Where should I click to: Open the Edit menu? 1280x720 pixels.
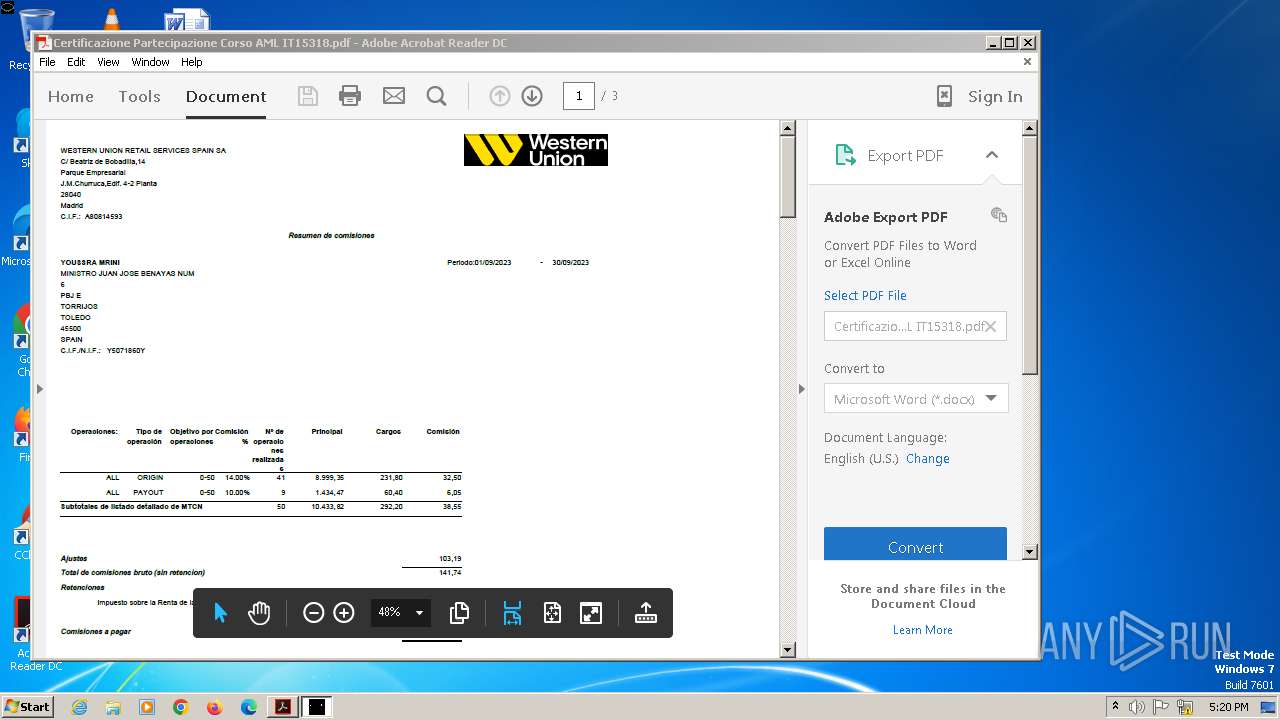[x=76, y=62]
